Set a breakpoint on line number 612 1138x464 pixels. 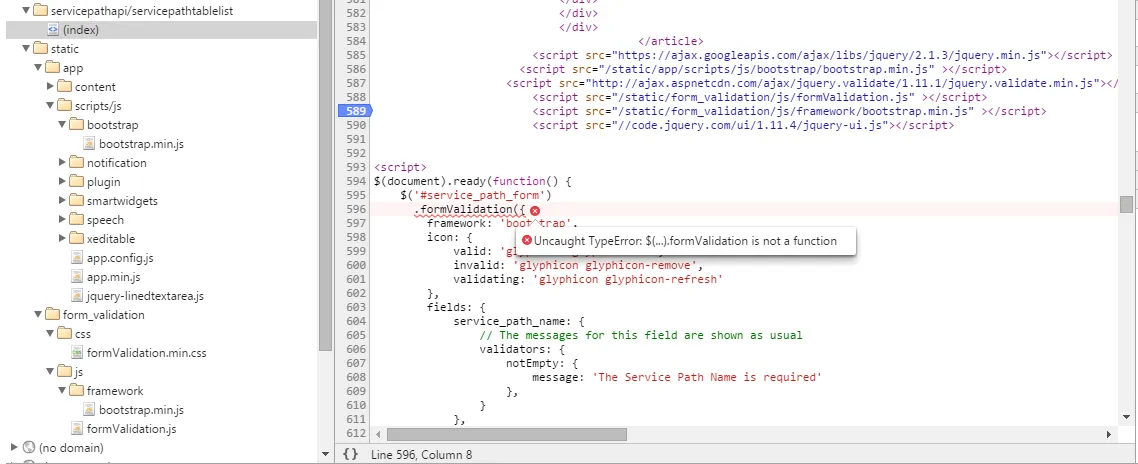click(357, 434)
